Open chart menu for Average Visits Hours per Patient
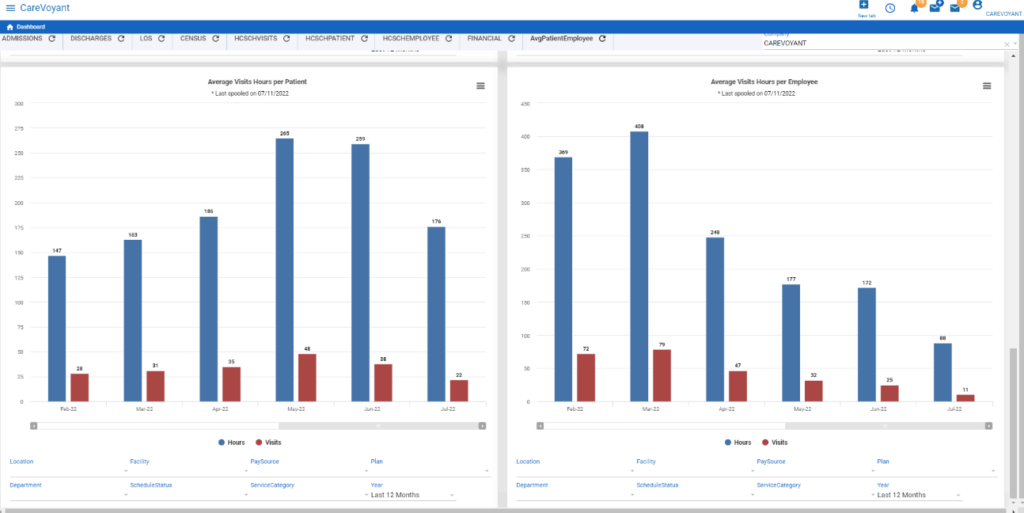 pyautogui.click(x=481, y=86)
